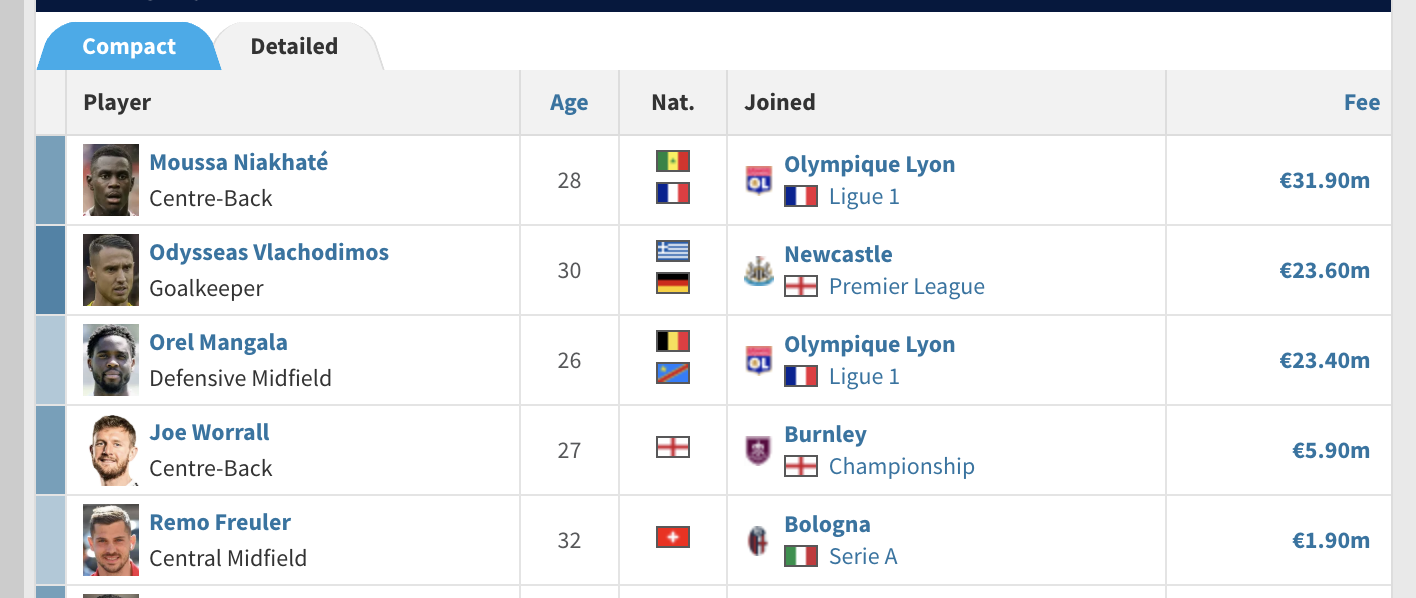Image resolution: width=1416 pixels, height=598 pixels.
Task: Click the €31.90m transfer fee link
Action: [x=1325, y=181]
